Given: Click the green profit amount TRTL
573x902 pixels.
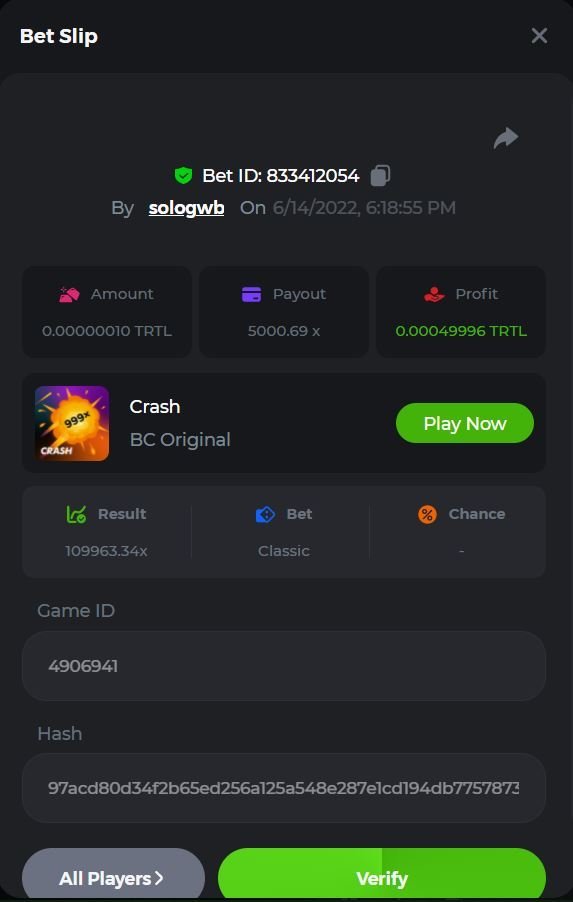Looking at the screenshot, I should [x=461, y=331].
